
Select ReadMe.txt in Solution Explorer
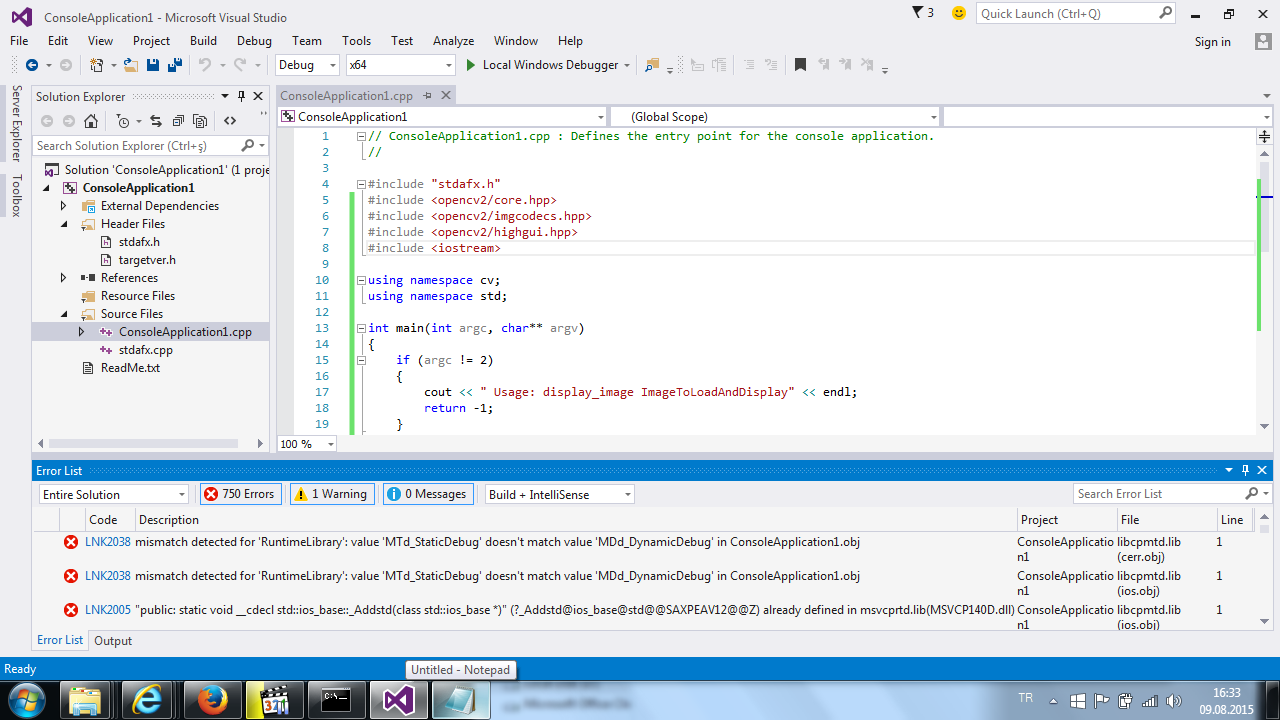(x=130, y=368)
